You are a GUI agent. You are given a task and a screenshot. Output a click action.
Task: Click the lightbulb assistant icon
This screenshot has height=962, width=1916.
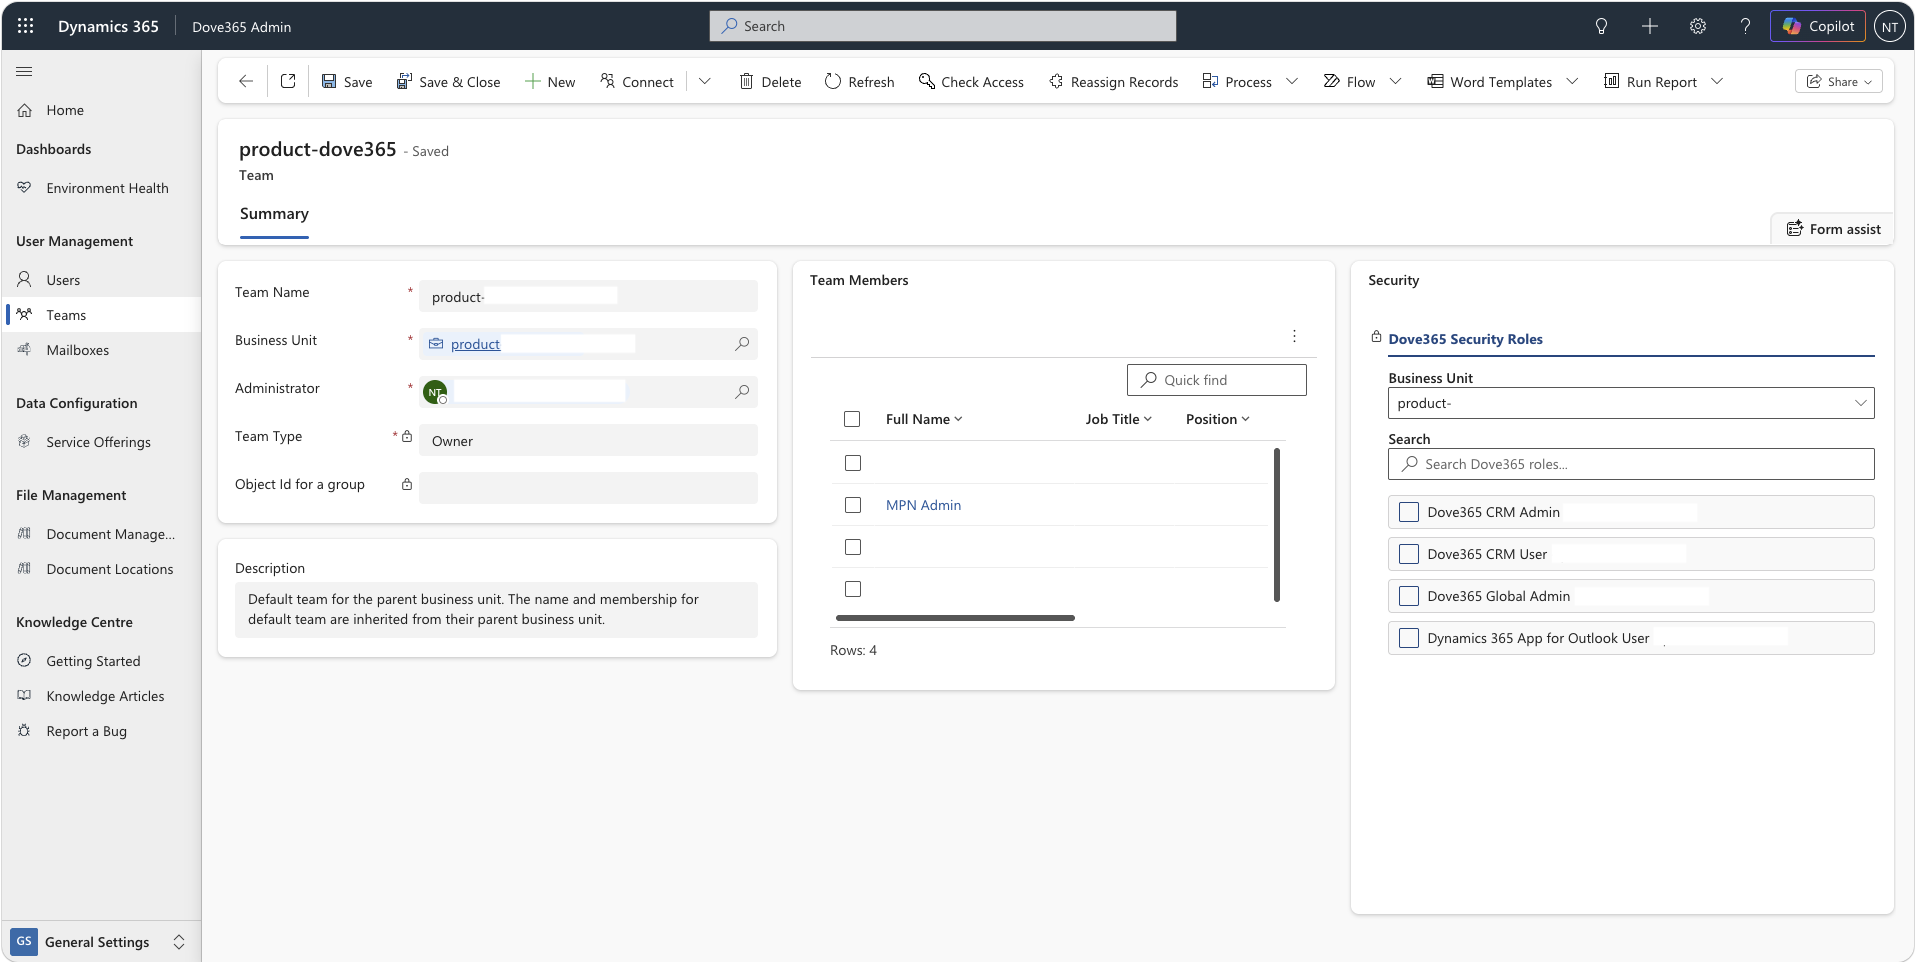(1601, 26)
